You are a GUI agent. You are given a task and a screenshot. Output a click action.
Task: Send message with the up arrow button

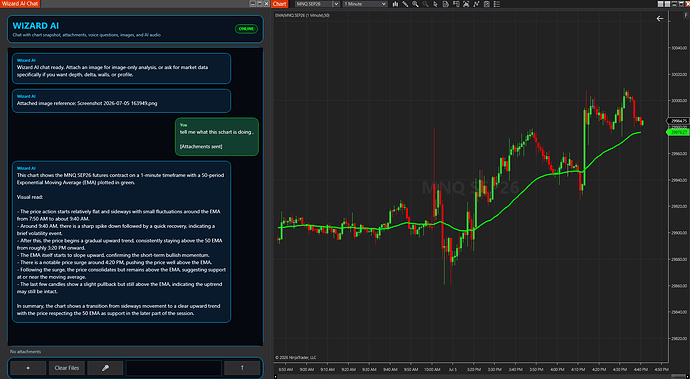tap(242, 368)
